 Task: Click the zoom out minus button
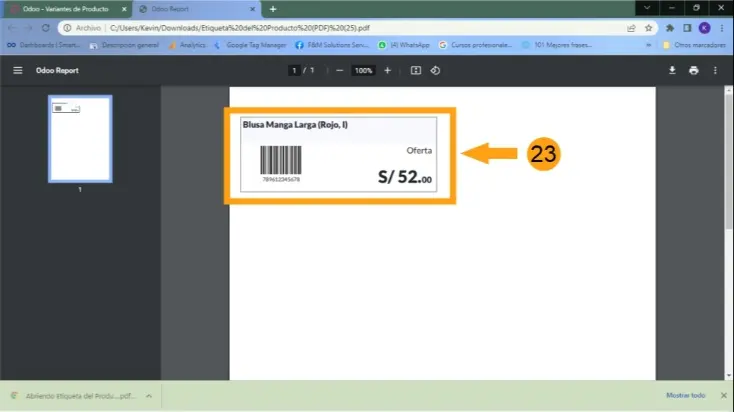pos(339,71)
